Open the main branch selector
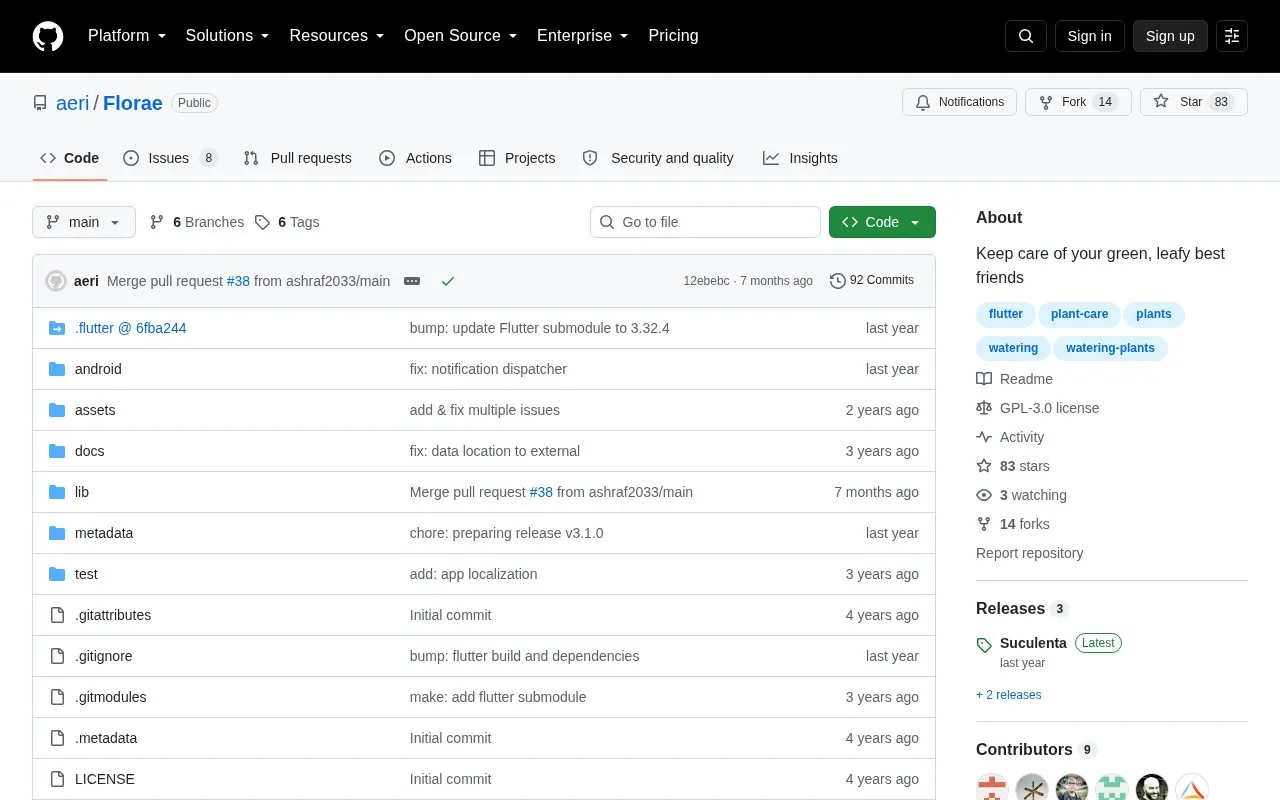The width and height of the screenshot is (1280, 800). click(x=84, y=222)
